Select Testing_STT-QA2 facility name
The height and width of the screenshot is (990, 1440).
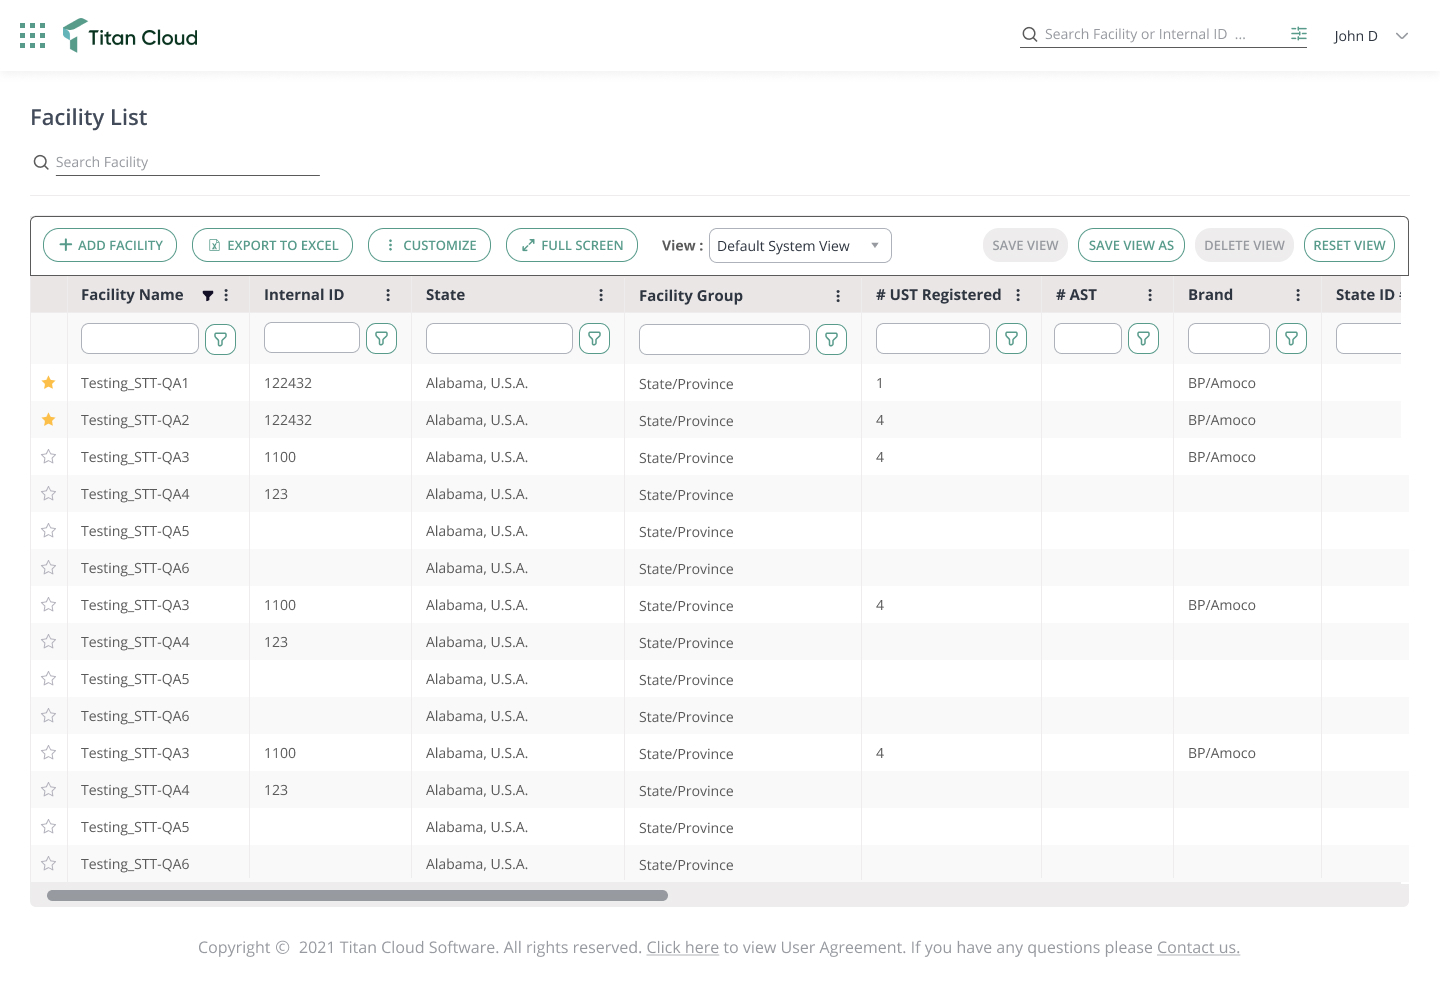(x=135, y=420)
